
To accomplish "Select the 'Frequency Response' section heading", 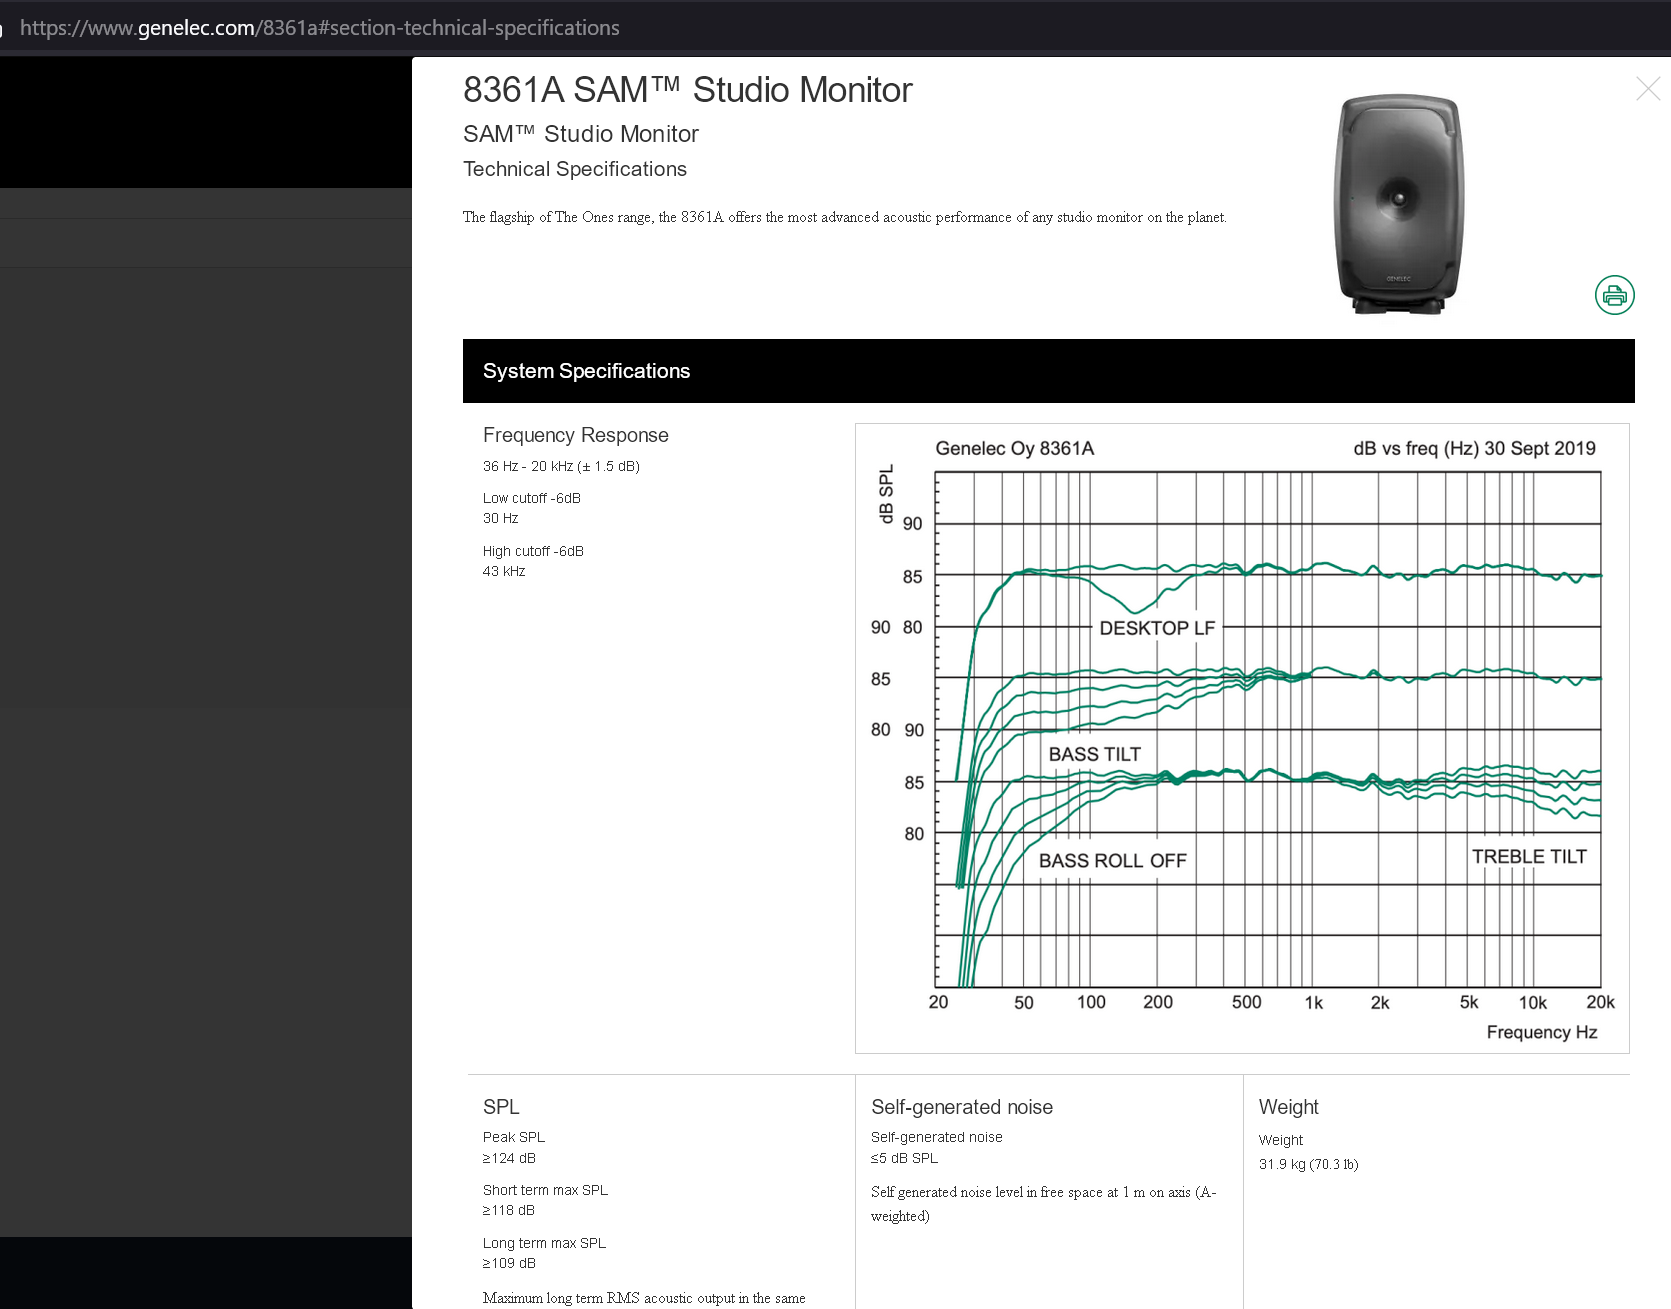I will click(576, 435).
